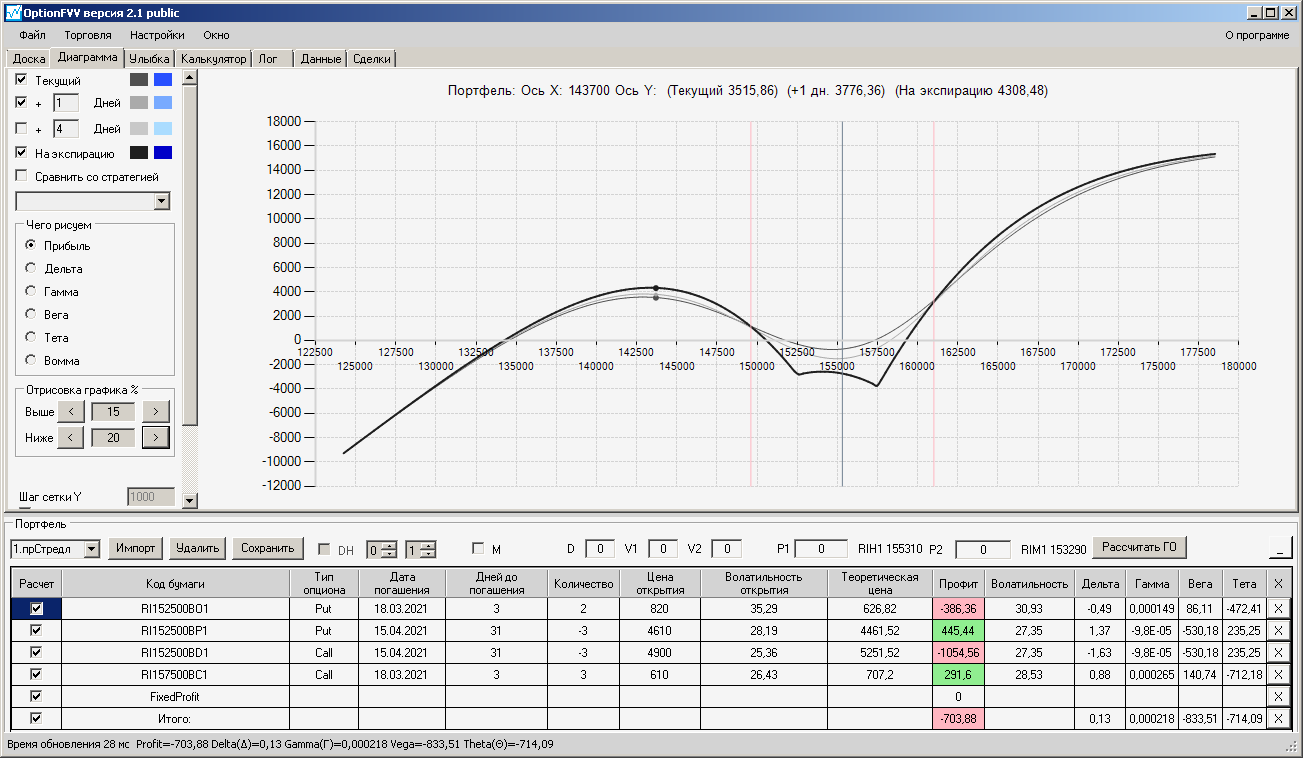Screen dimensions: 1303x758
Task: Click the light blue swatch in the +1 Дней row
Action: click(x=163, y=103)
